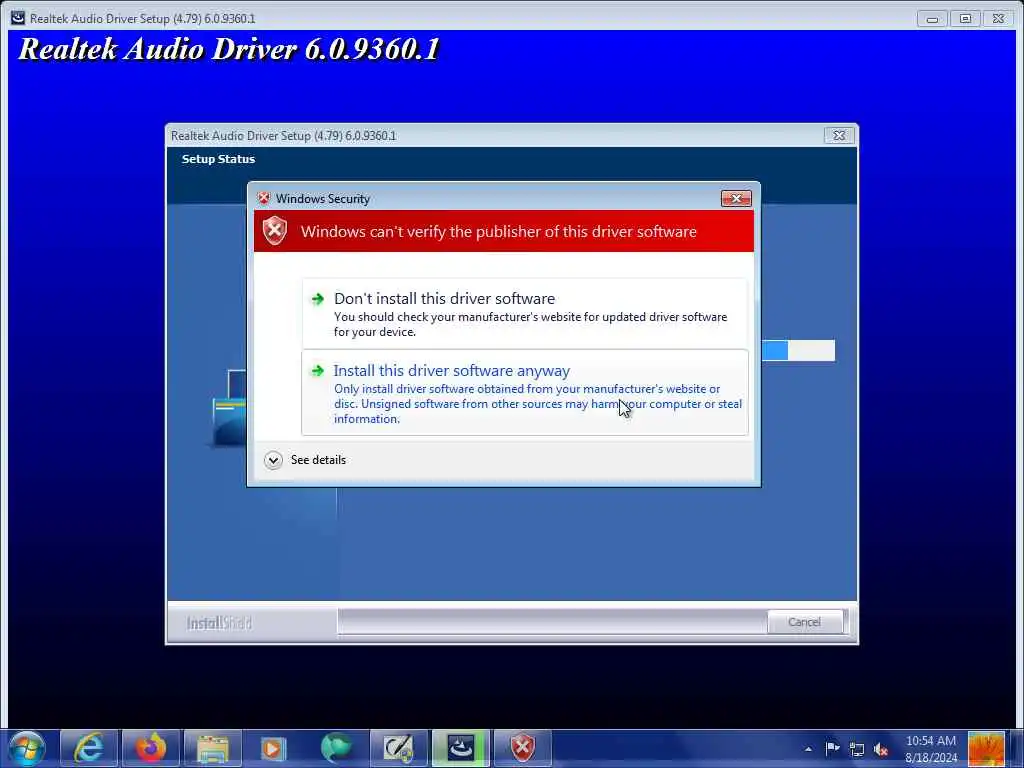Open Action Center flag icon

832,748
